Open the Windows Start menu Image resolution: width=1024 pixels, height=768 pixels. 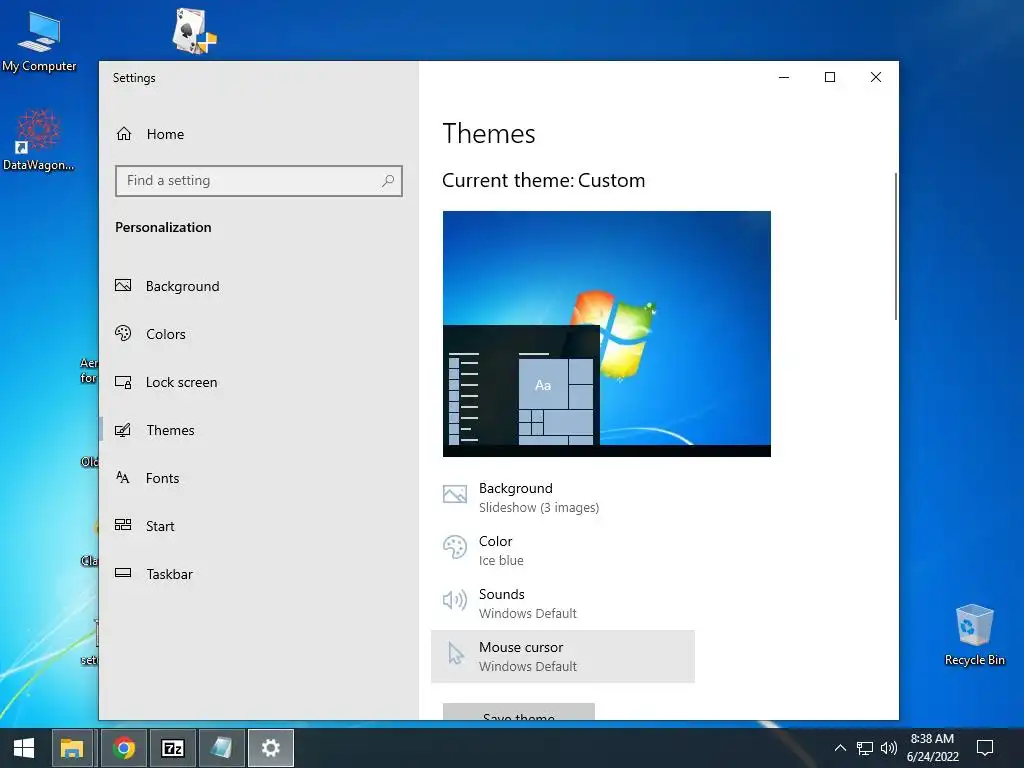point(24,748)
